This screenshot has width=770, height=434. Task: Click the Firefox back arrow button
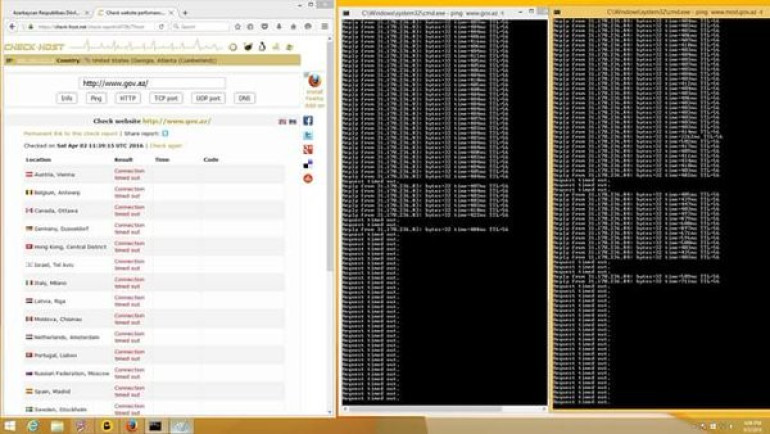[x=13, y=27]
